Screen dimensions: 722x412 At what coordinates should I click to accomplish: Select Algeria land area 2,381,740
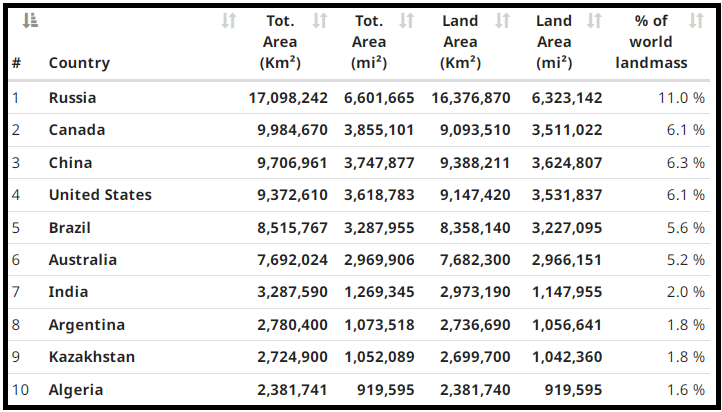[475, 390]
